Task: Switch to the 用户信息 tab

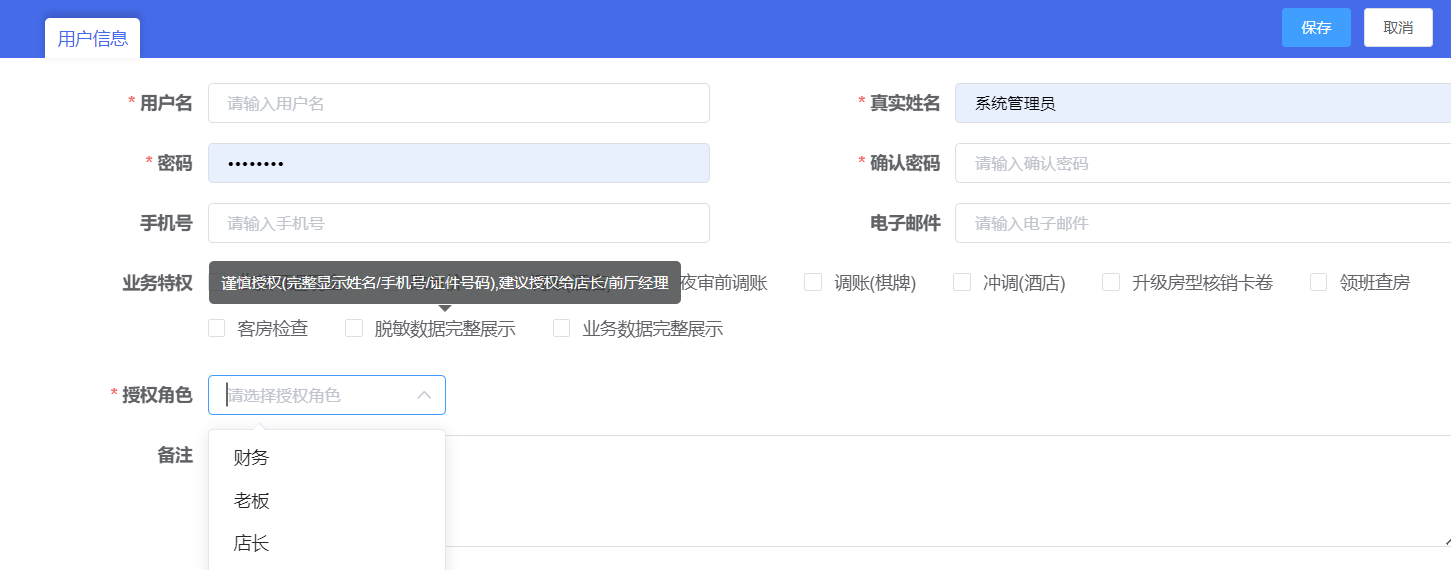Action: click(x=92, y=39)
